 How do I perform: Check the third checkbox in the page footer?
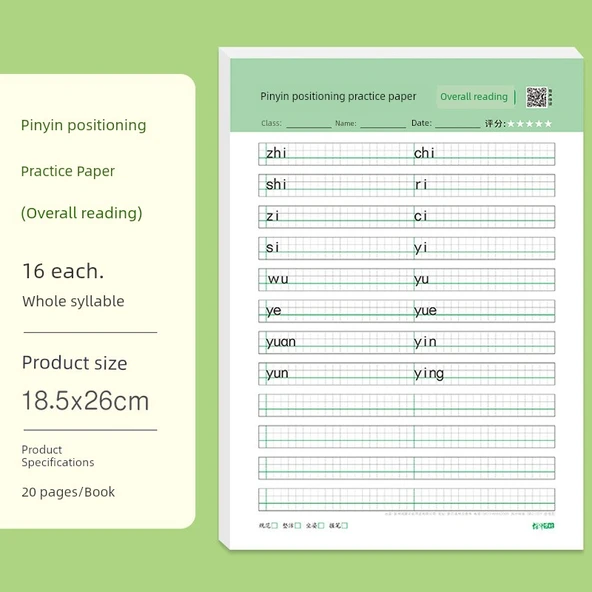321,526
